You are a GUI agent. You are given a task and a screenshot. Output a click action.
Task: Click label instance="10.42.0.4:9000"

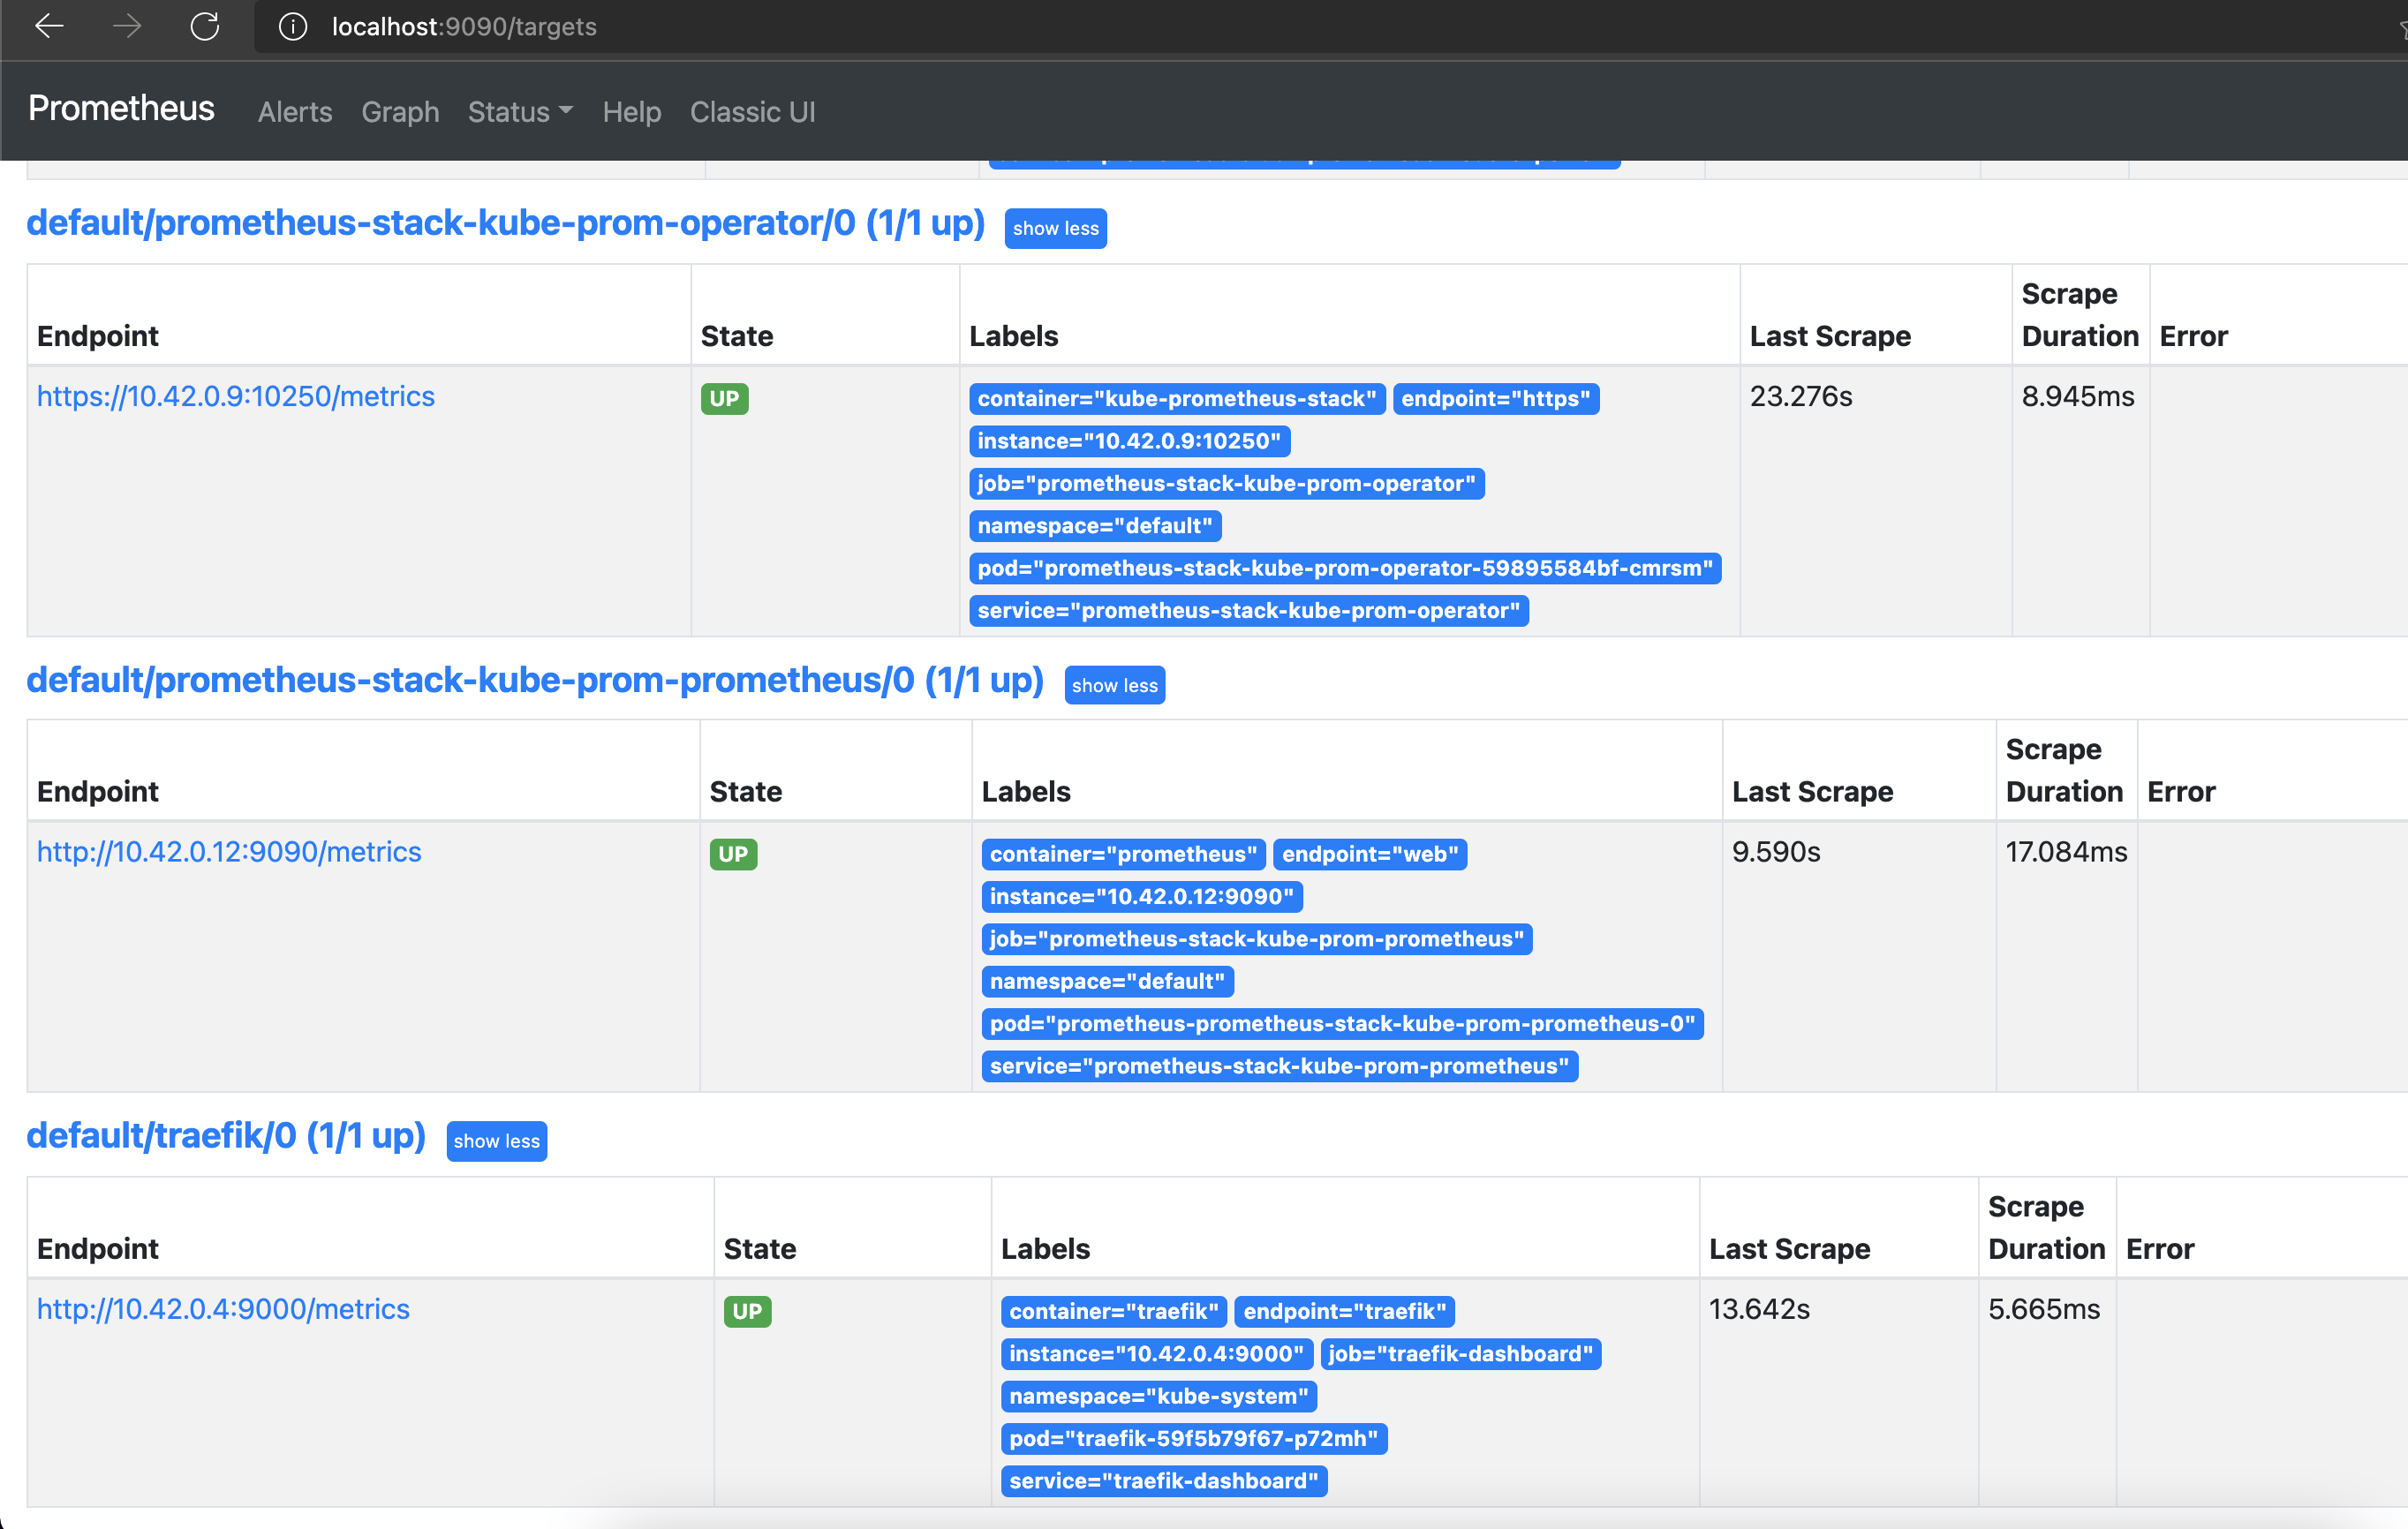pyautogui.click(x=1157, y=1354)
